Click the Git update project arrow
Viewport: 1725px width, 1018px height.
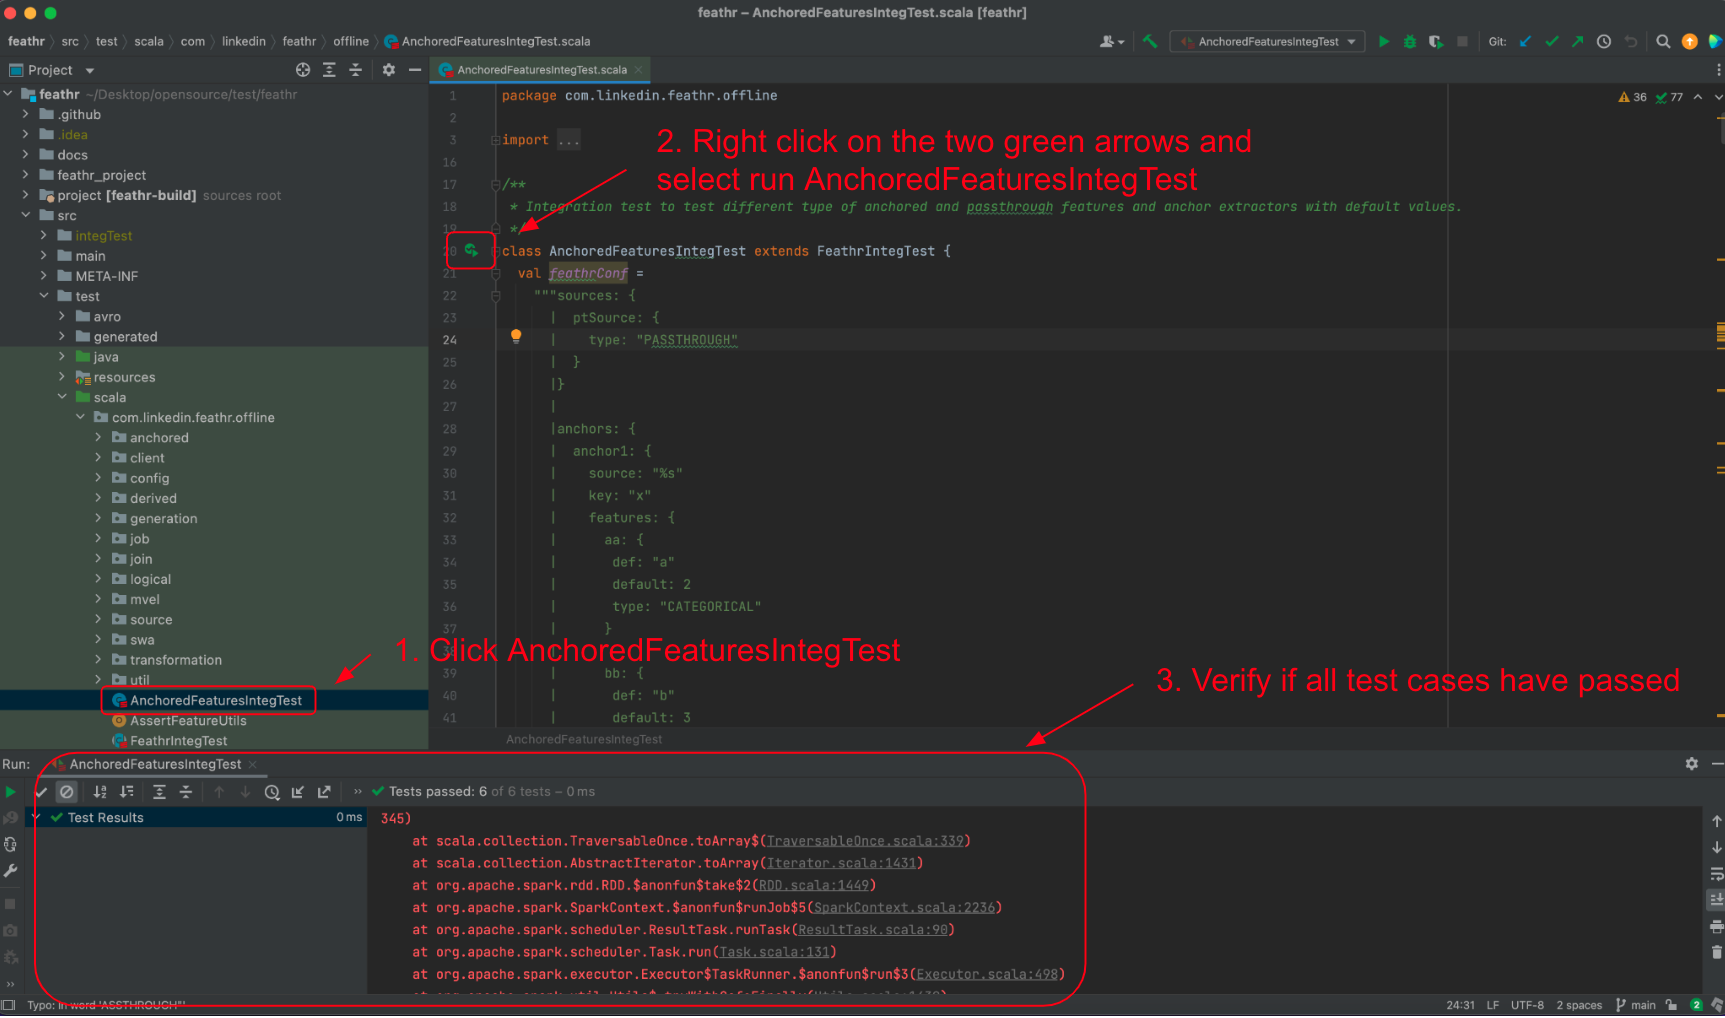1526,42
